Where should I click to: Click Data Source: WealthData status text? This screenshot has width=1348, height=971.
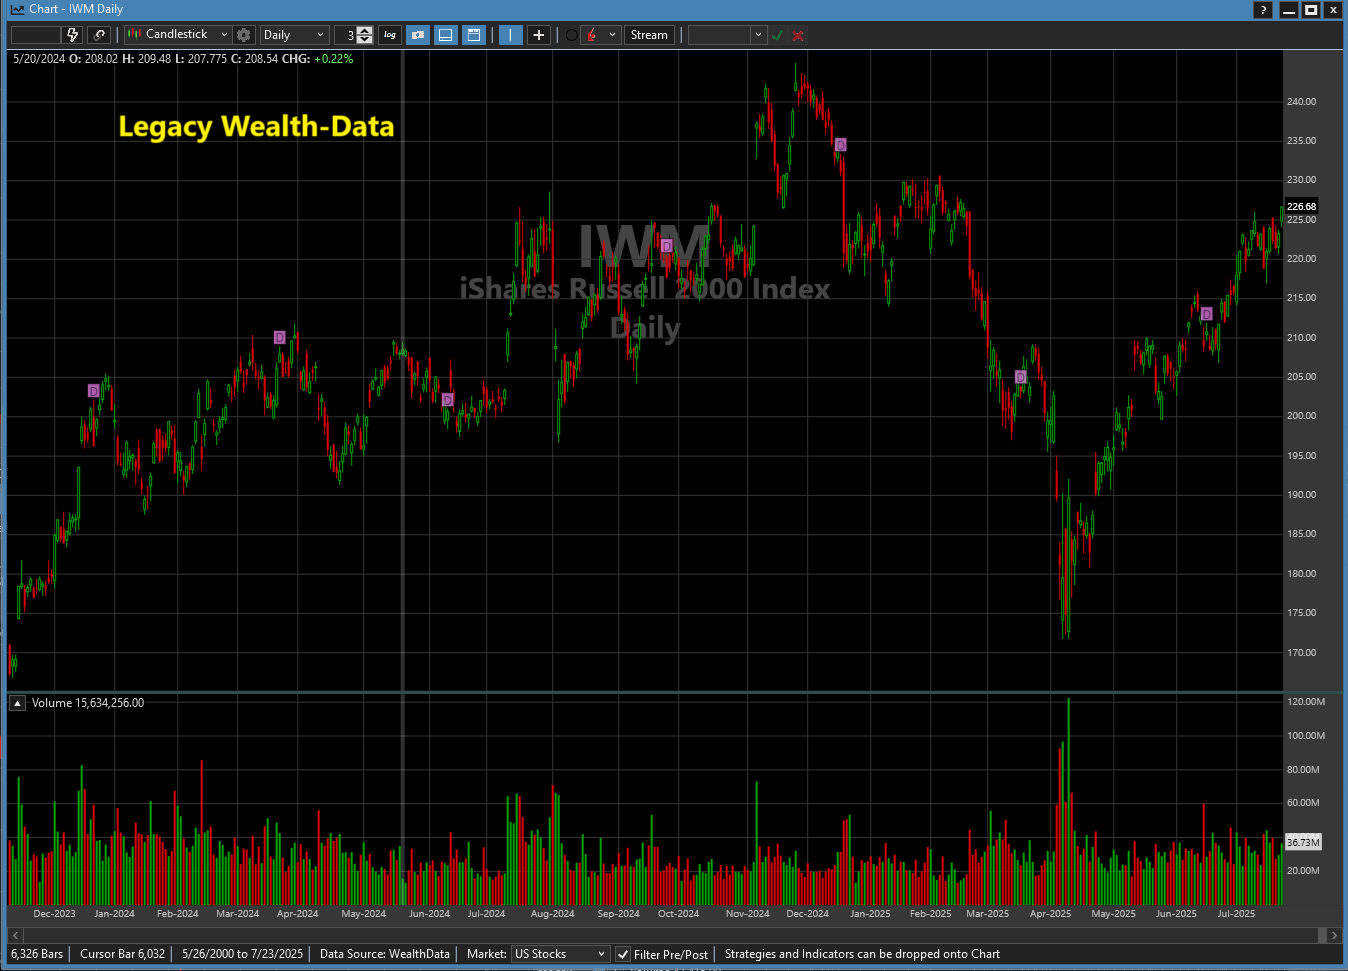point(385,954)
